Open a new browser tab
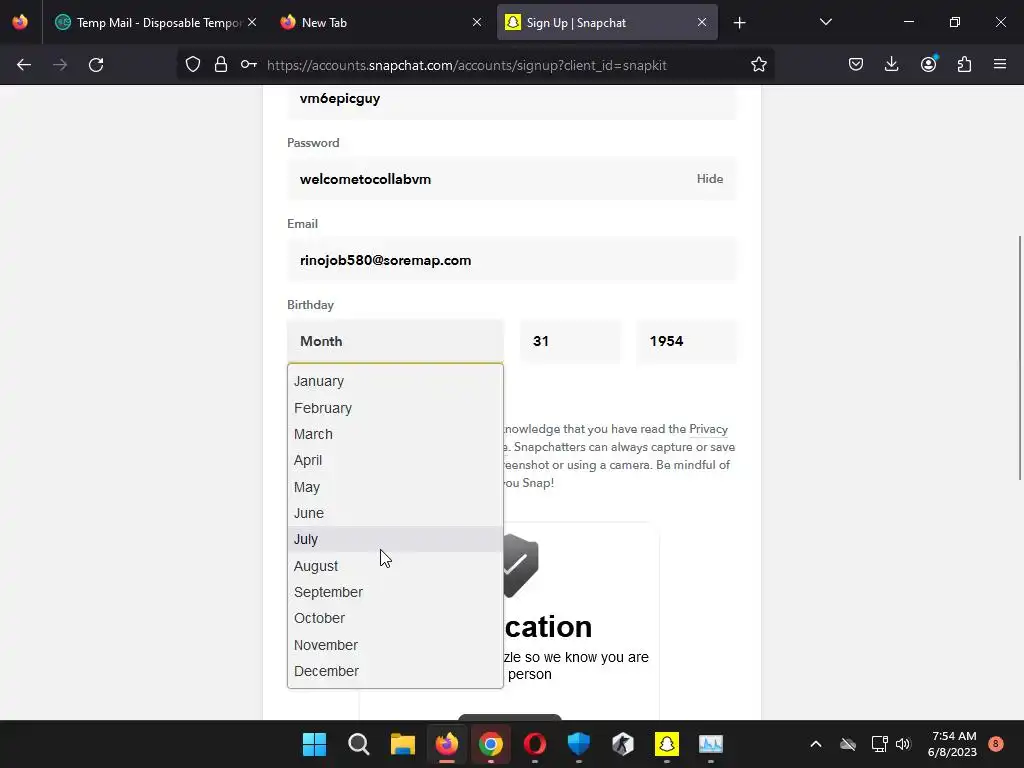 pyautogui.click(x=739, y=23)
